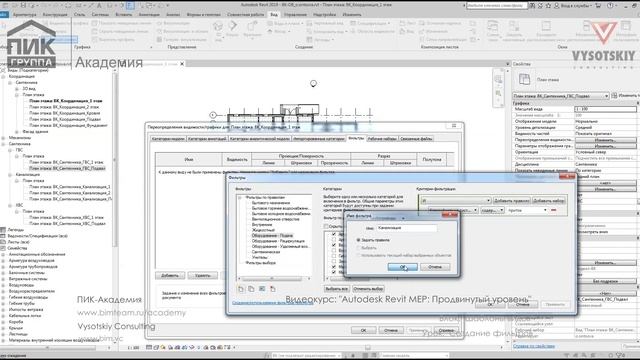This screenshot has width=640, height=360.
Task: Click Добавить in visibility overrides dialog
Action: point(170,276)
